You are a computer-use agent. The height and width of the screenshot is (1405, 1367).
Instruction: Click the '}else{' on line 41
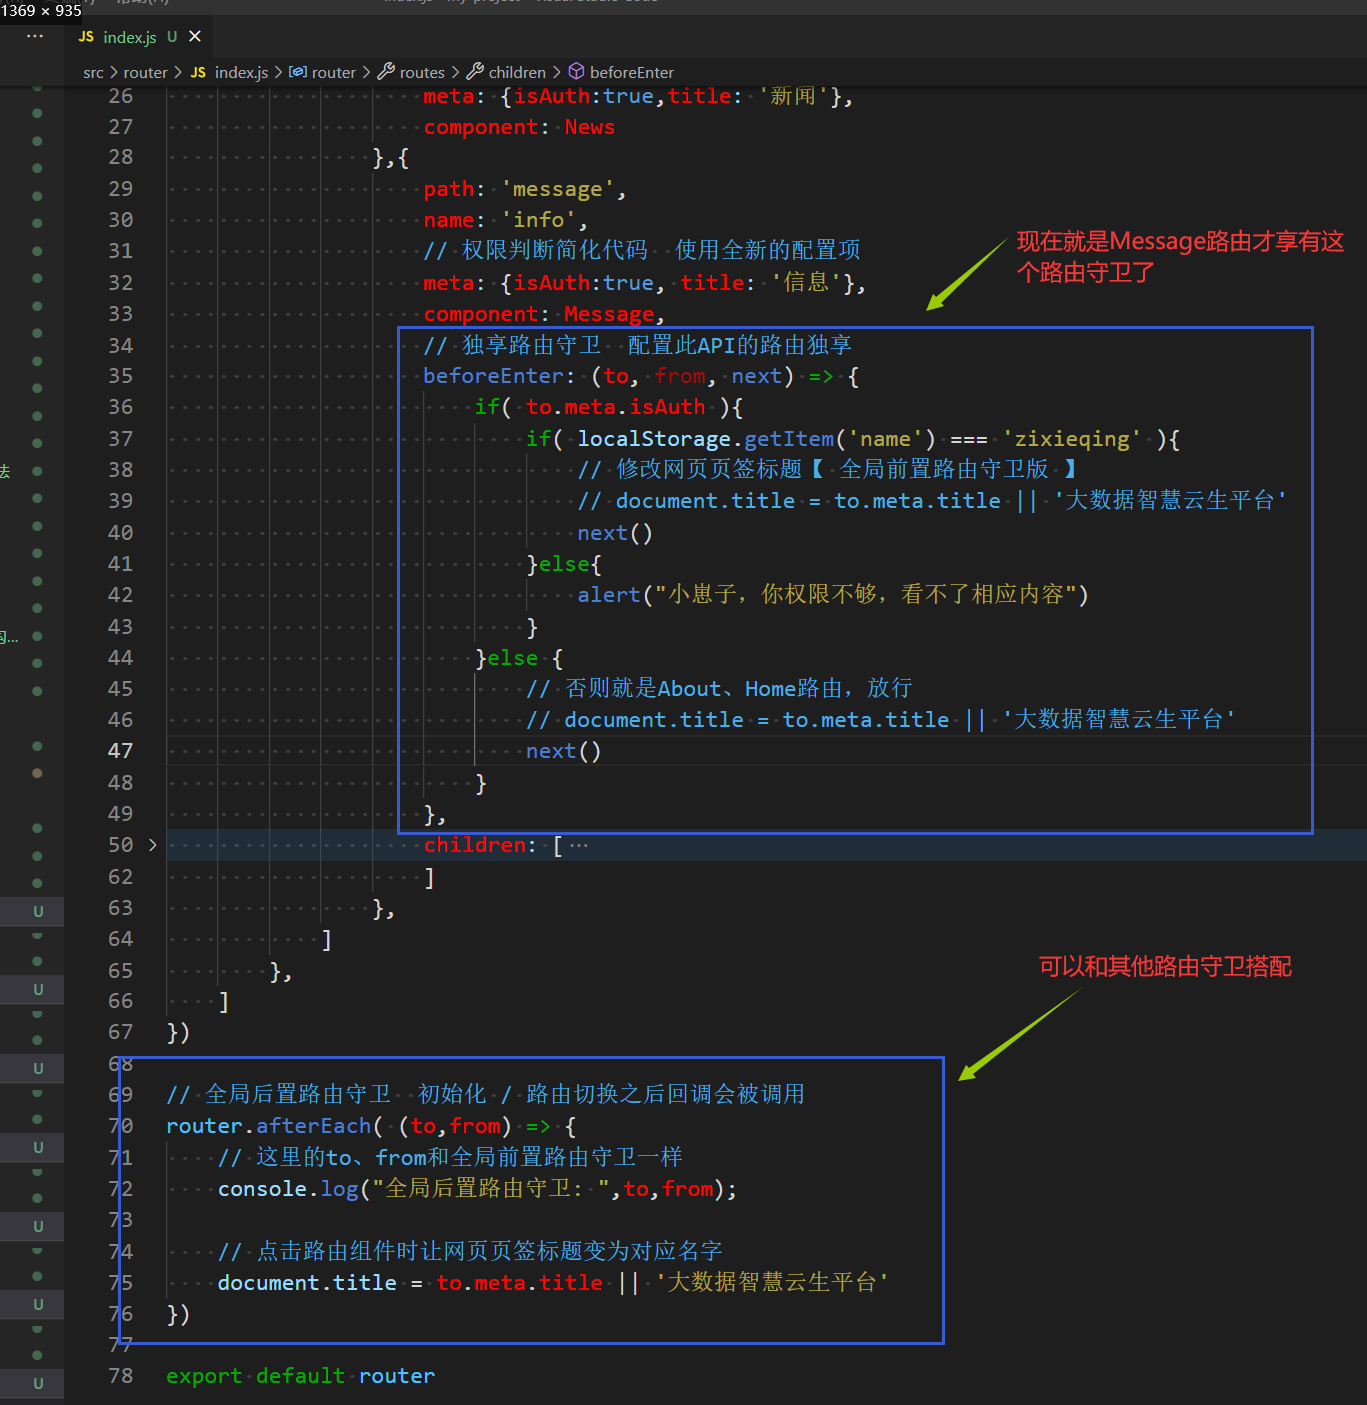(564, 564)
